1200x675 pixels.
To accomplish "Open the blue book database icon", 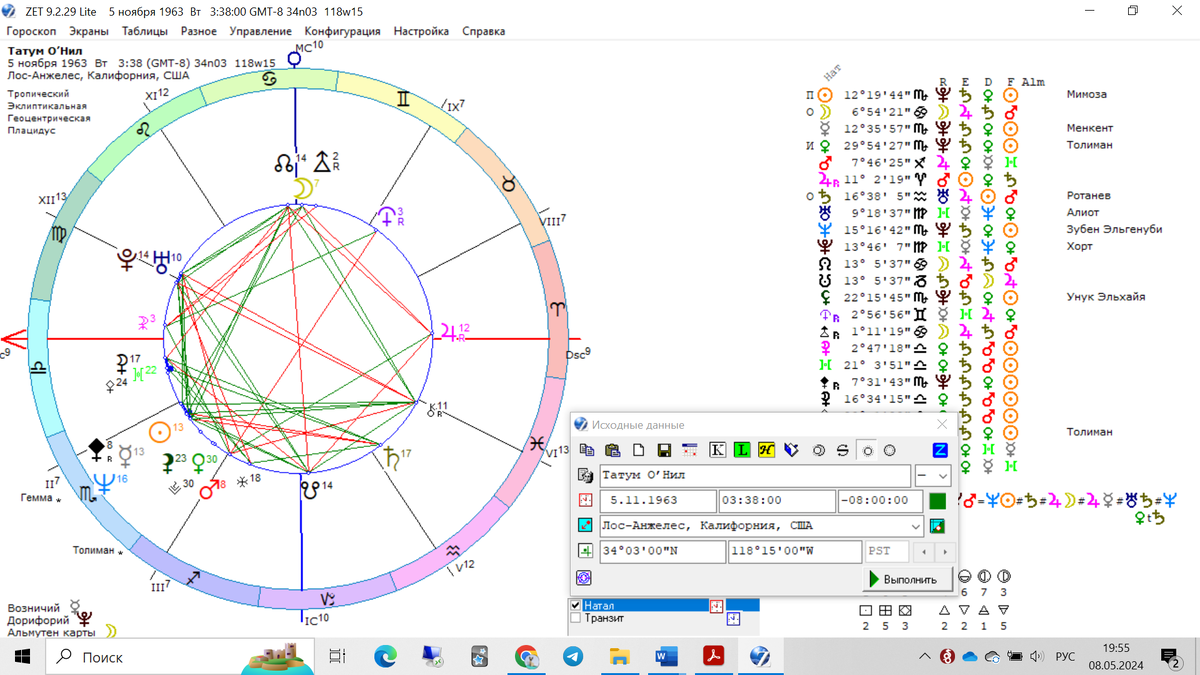I will pyautogui.click(x=792, y=451).
